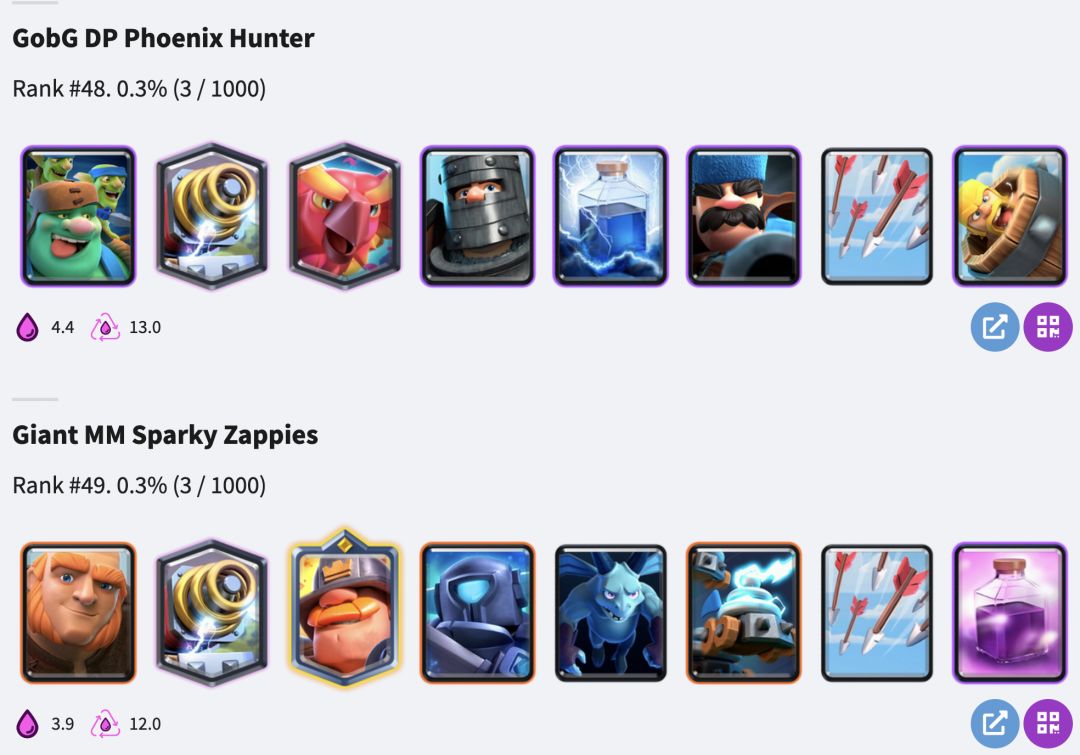Open Giant MM Sparky deck externally

coord(995,723)
